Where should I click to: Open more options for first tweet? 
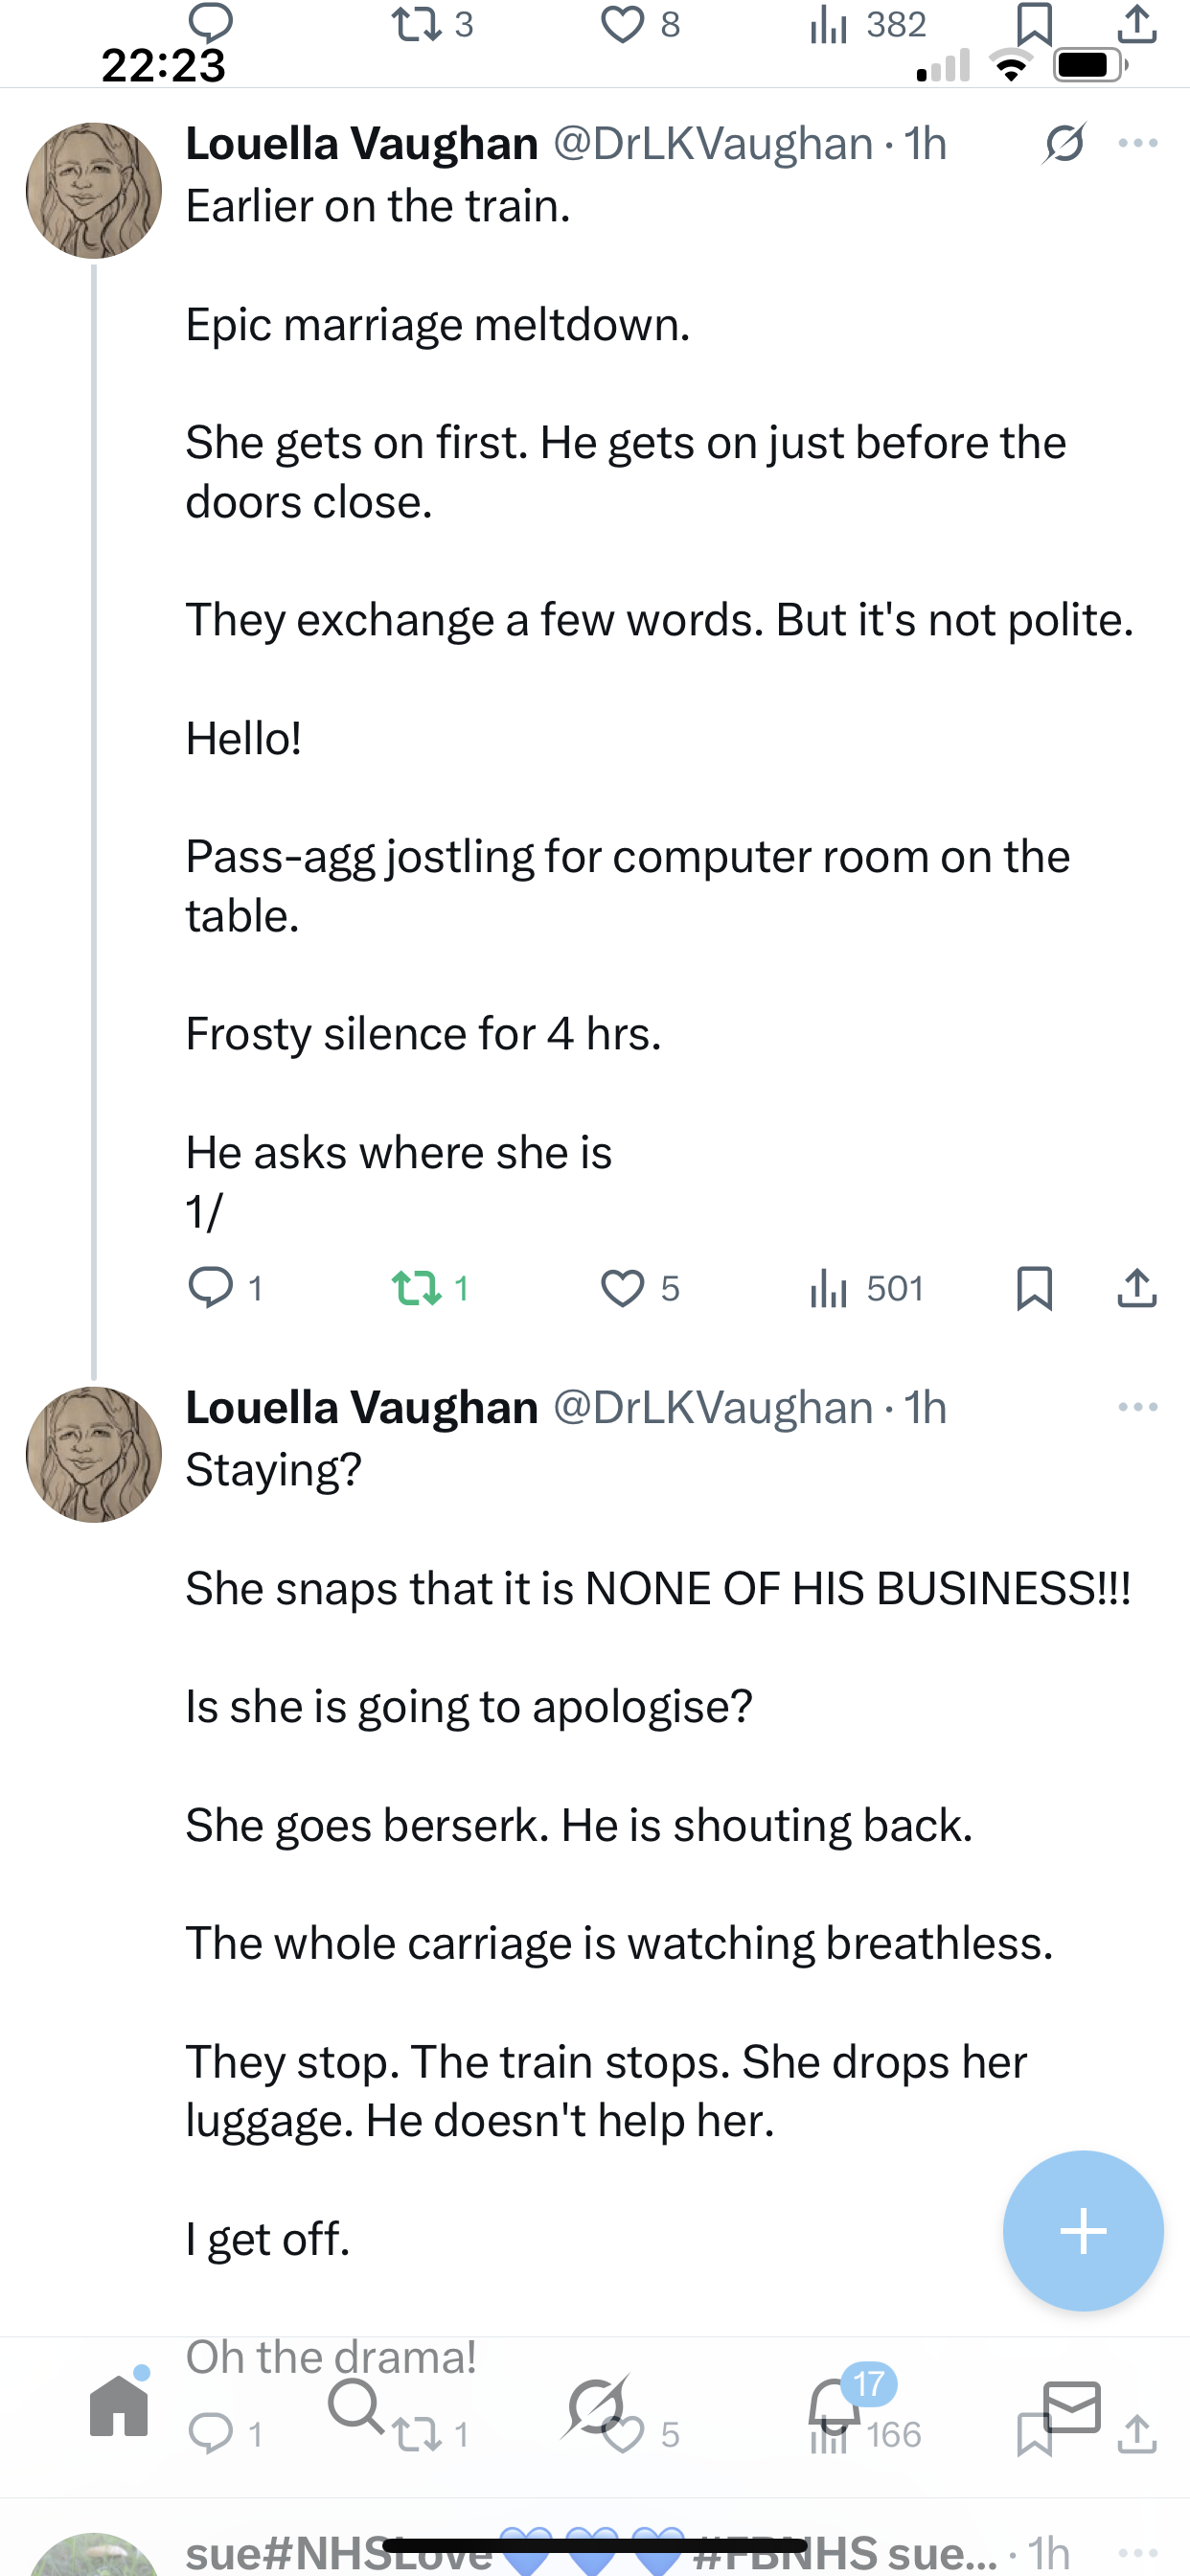tap(1138, 143)
